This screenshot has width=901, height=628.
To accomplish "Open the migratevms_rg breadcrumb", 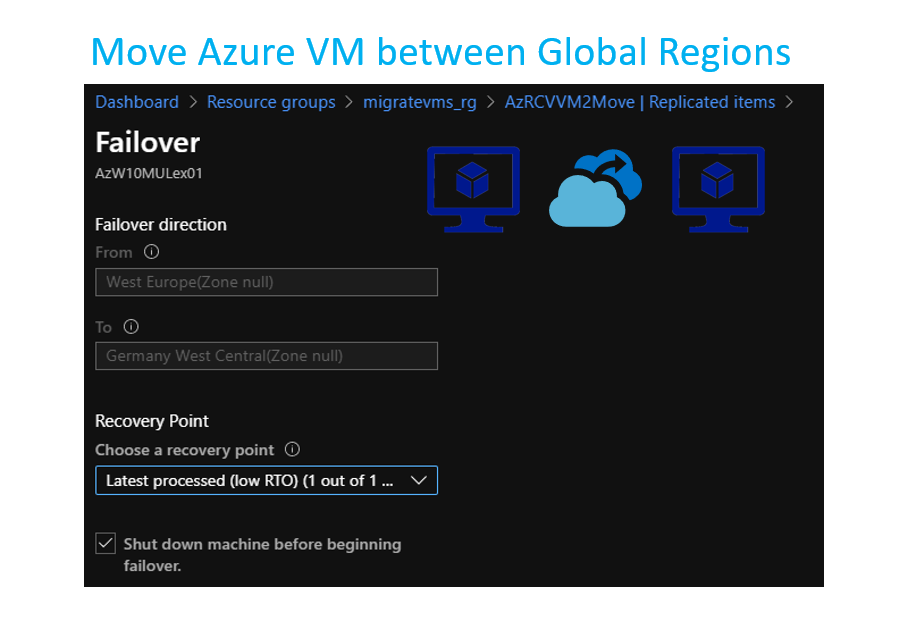I will (x=419, y=102).
